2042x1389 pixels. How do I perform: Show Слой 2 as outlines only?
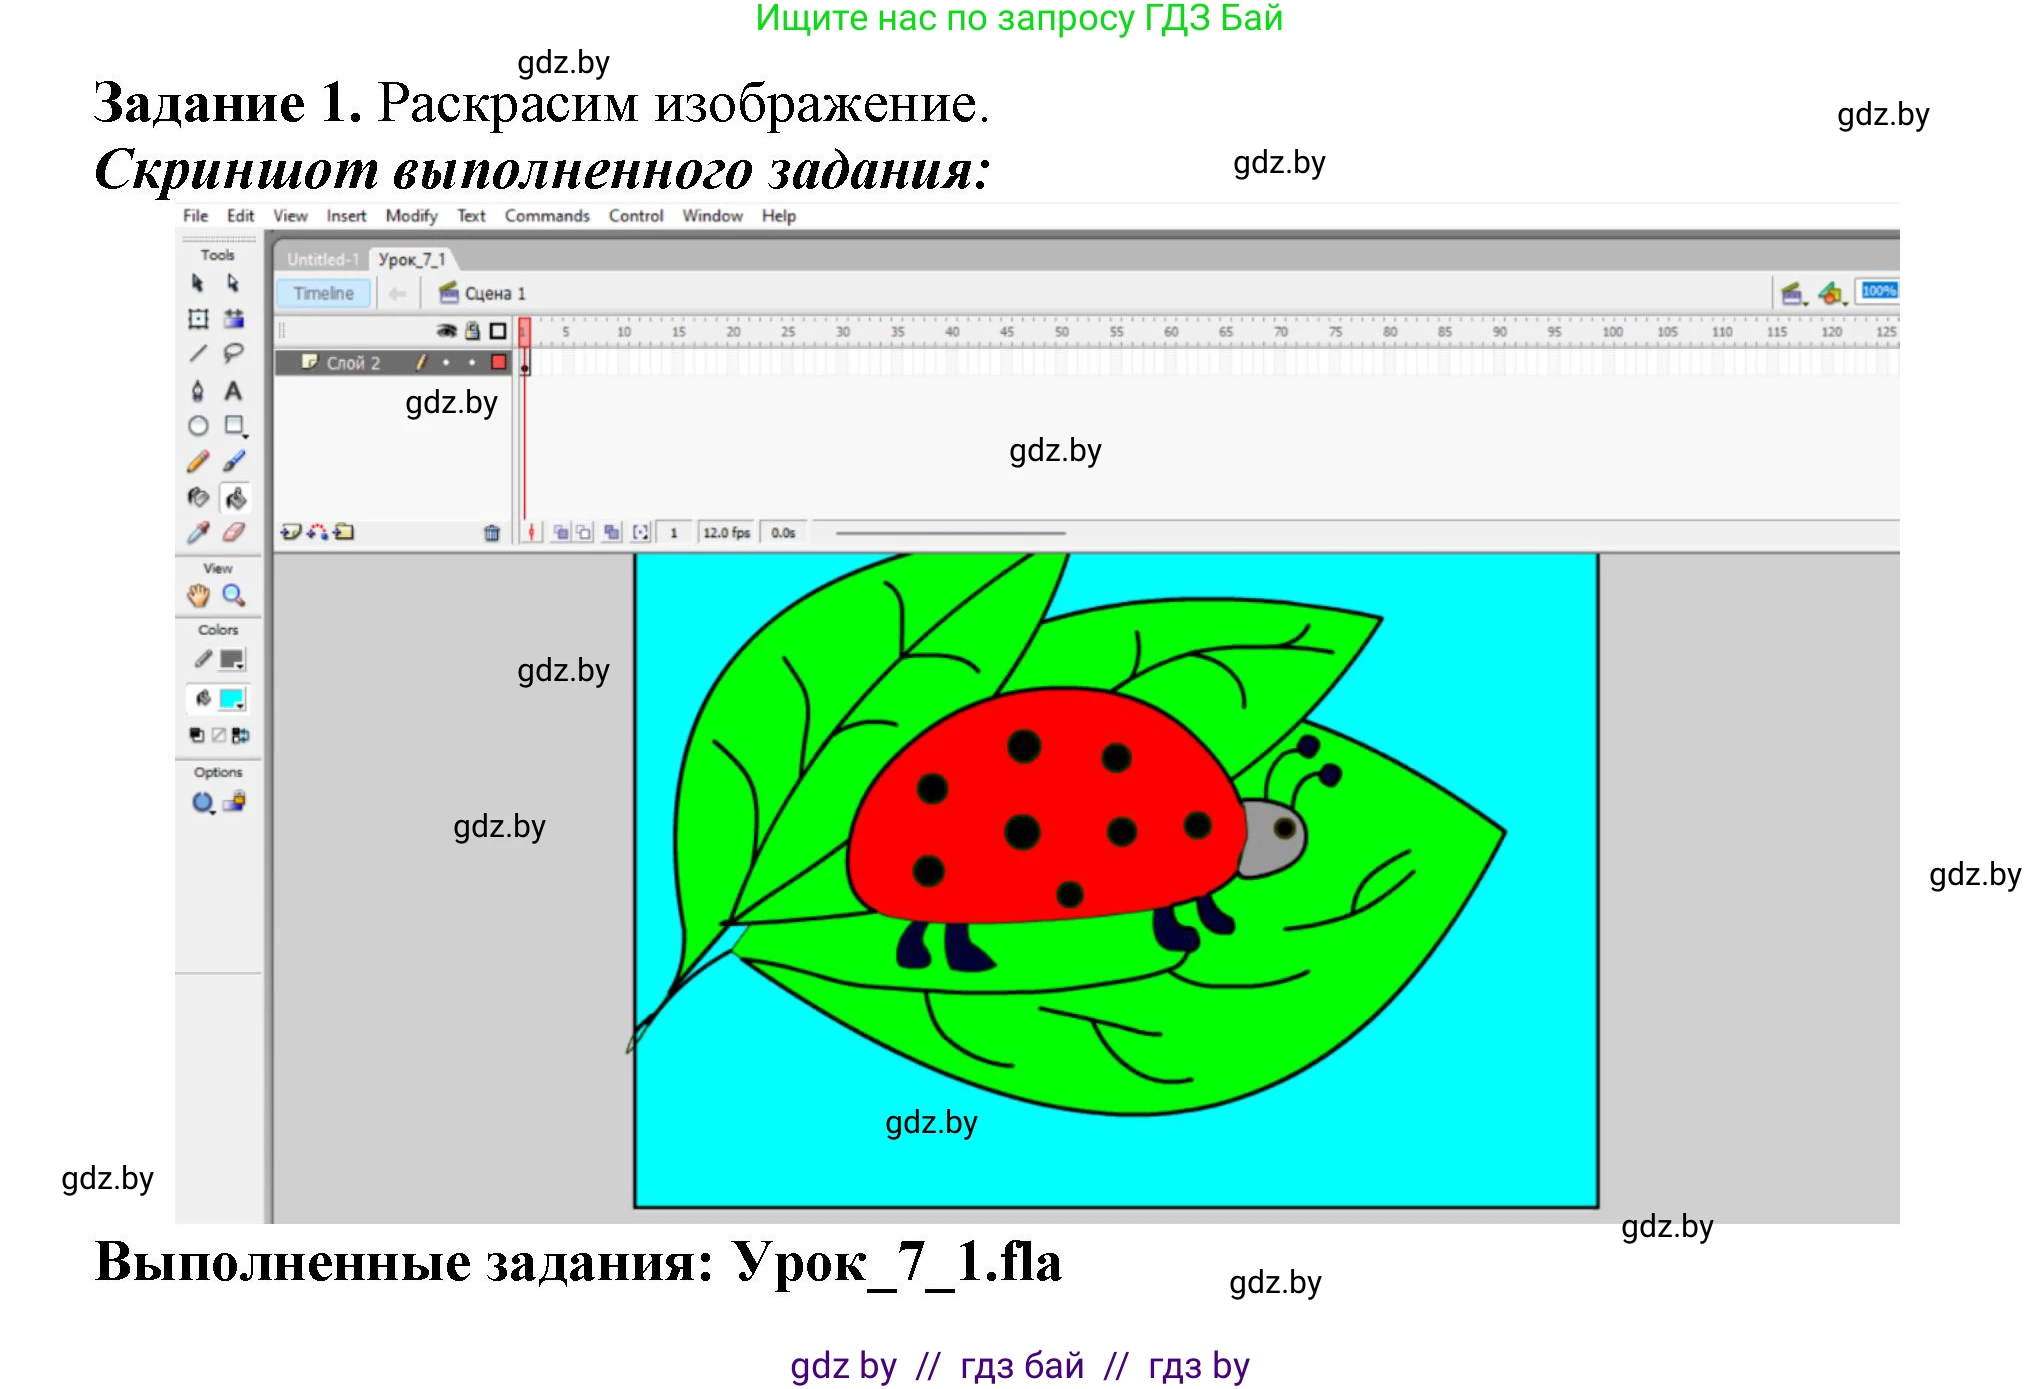[x=498, y=362]
